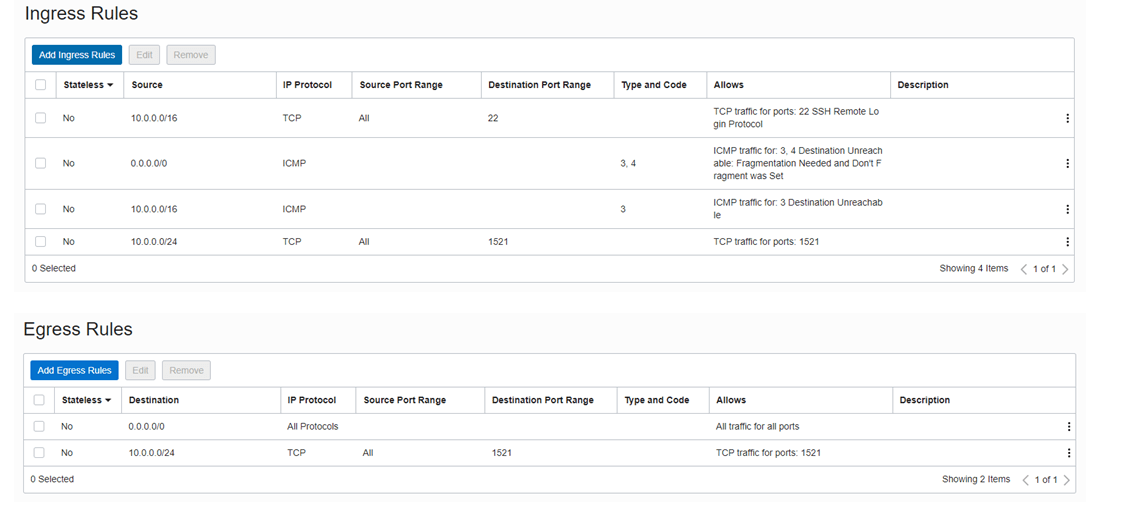Go to previous page of ingress rules
The image size is (1134, 513).
coord(1023,269)
